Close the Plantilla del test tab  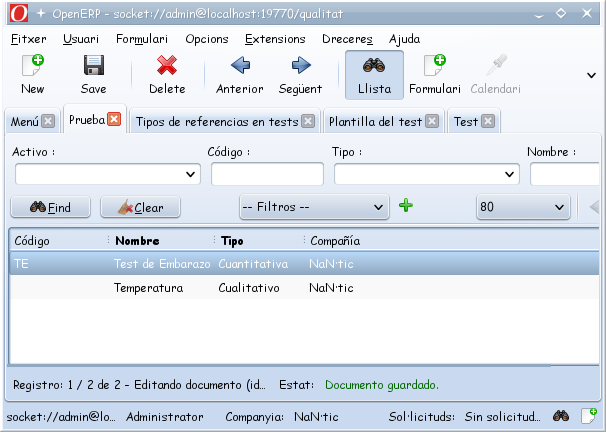click(432, 121)
